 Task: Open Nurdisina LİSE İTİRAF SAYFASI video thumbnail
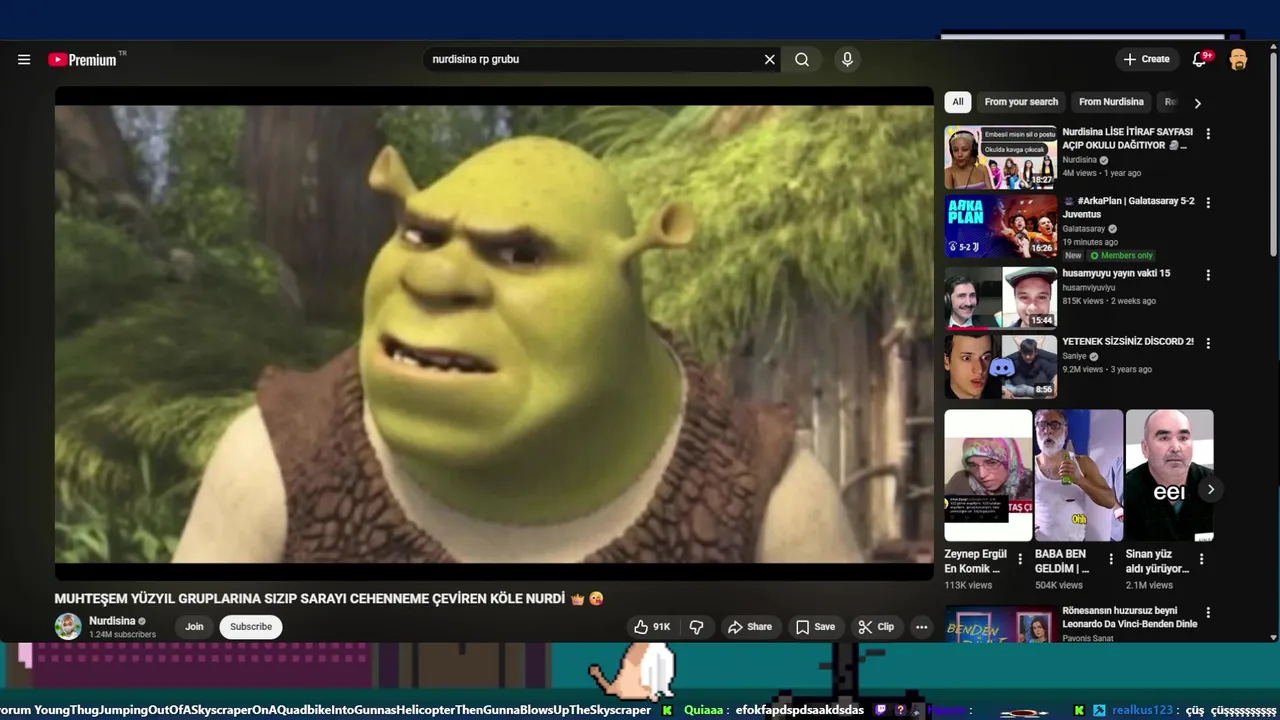point(1001,157)
